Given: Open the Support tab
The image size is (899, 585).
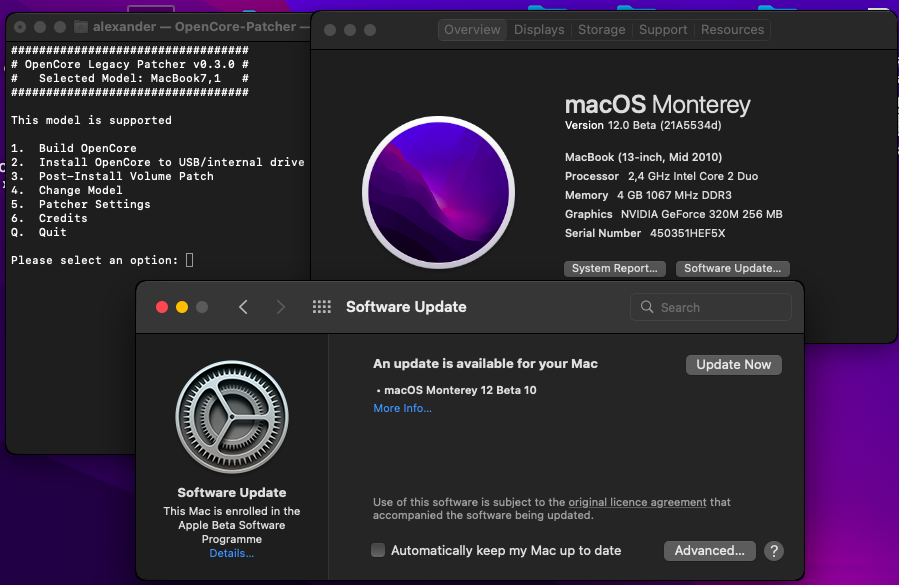Looking at the screenshot, I should [x=663, y=30].
